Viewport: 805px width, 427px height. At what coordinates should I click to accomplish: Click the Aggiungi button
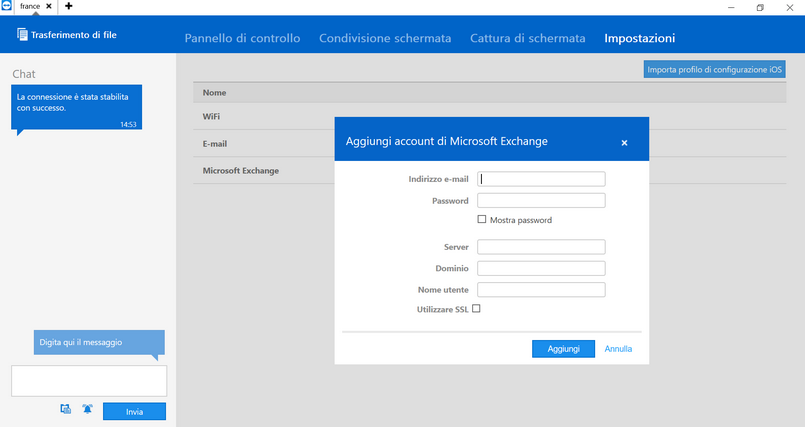coord(563,349)
